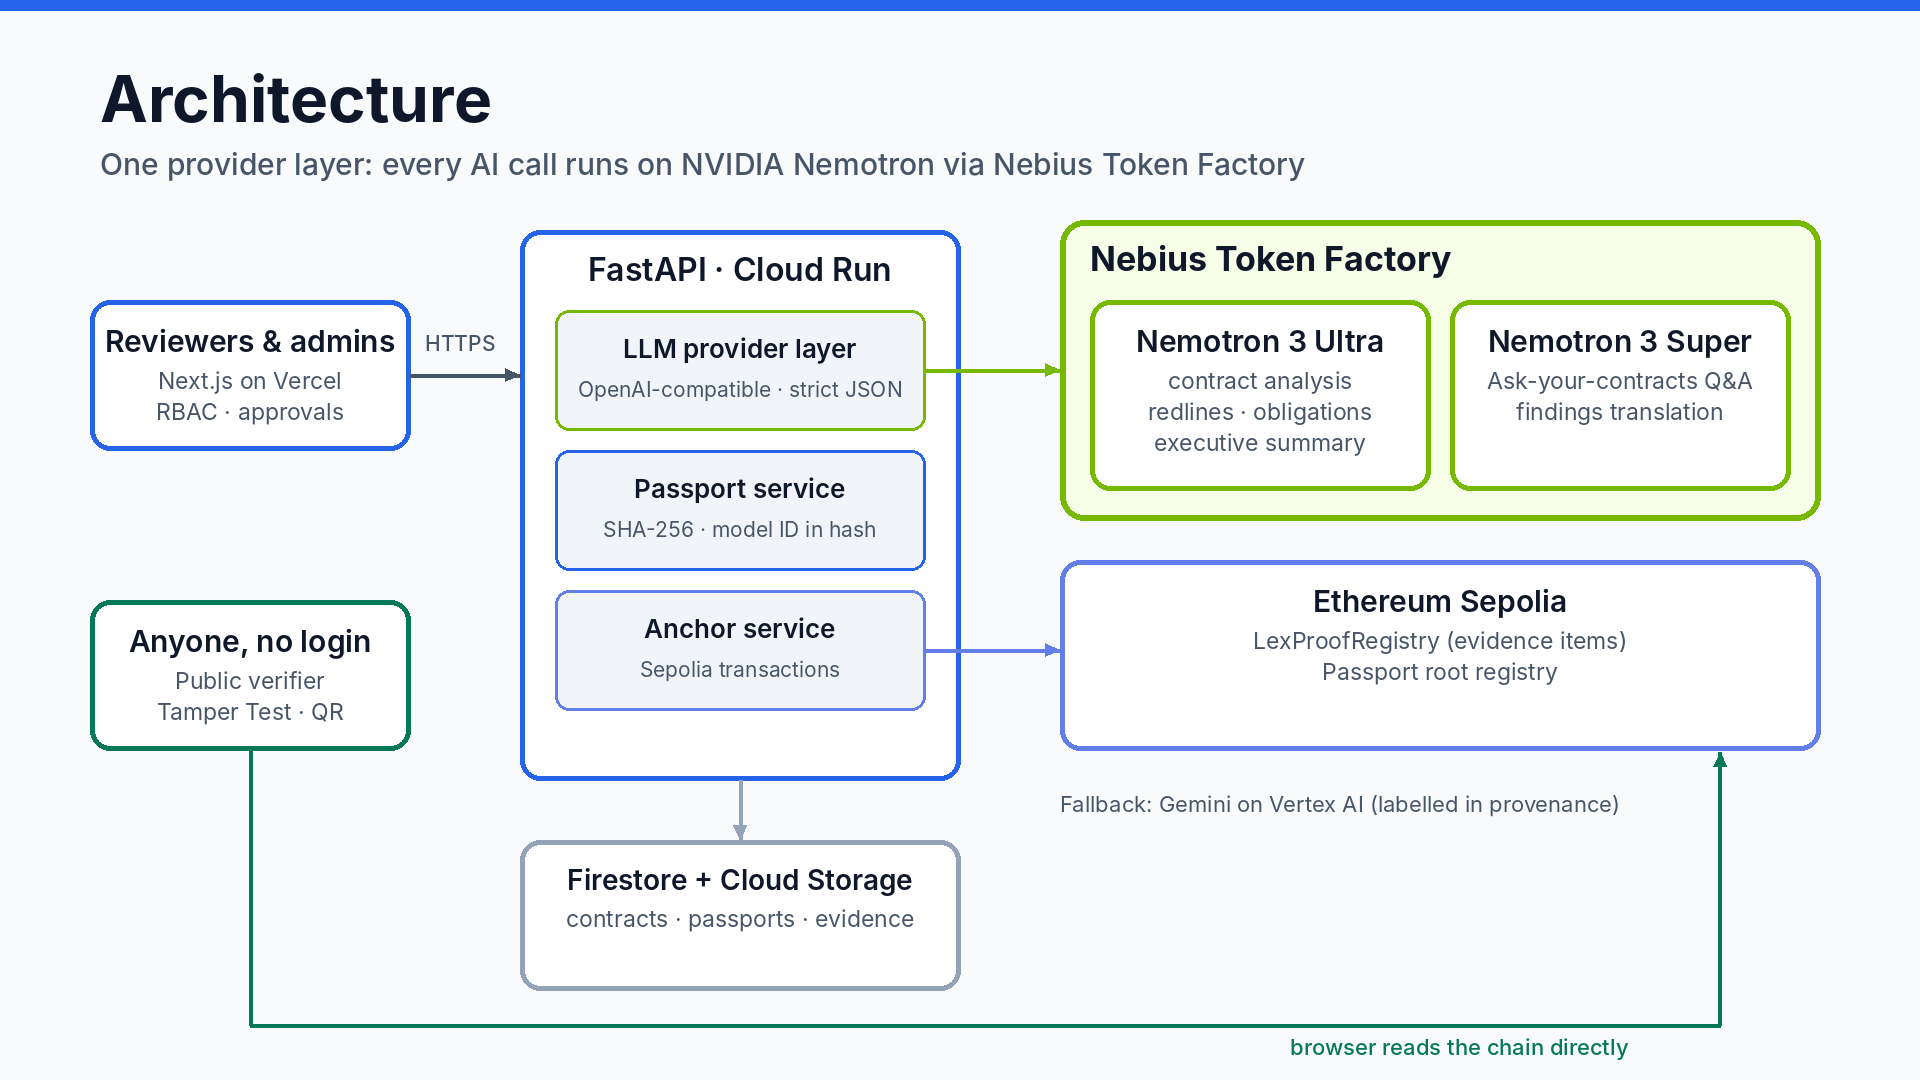Click the HTTPS arrow label
The width and height of the screenshot is (1920, 1080).
pos(460,343)
